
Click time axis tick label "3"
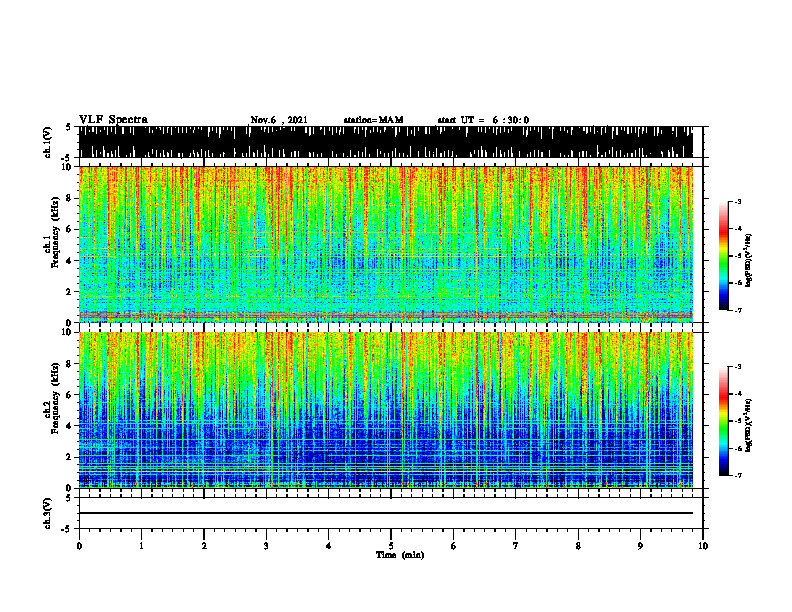266,546
